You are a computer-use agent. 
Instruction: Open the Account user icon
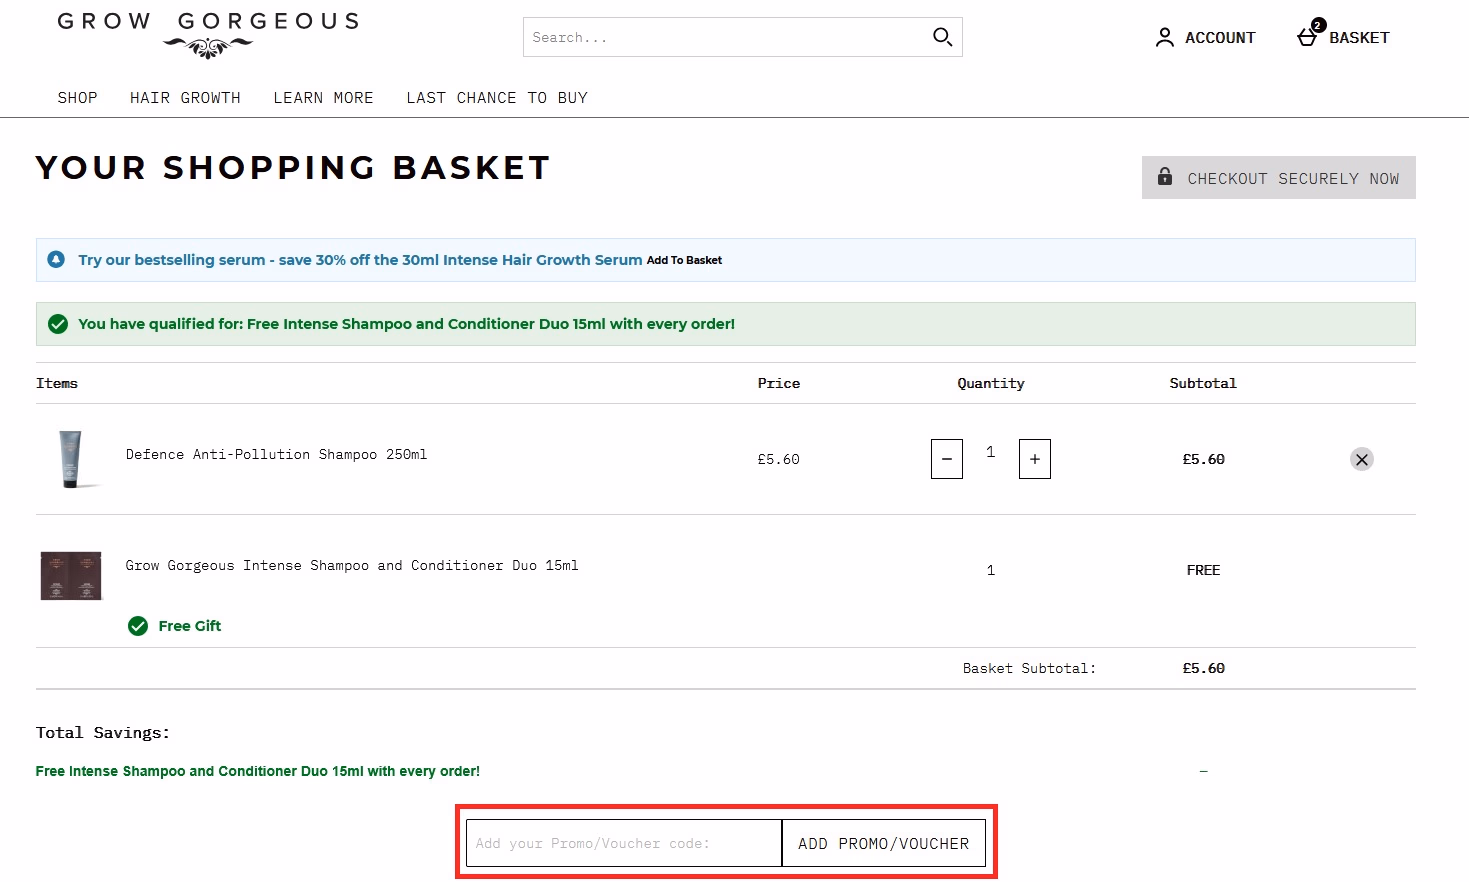coord(1165,37)
